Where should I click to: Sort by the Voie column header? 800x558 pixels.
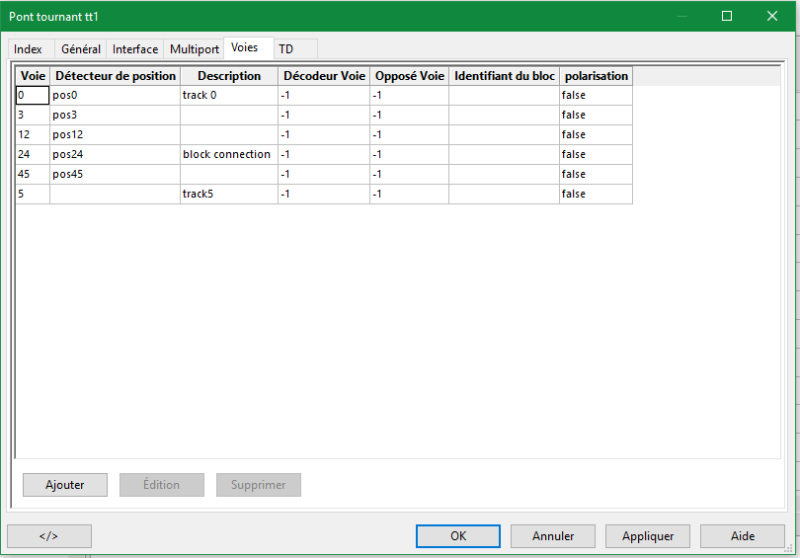click(33, 76)
